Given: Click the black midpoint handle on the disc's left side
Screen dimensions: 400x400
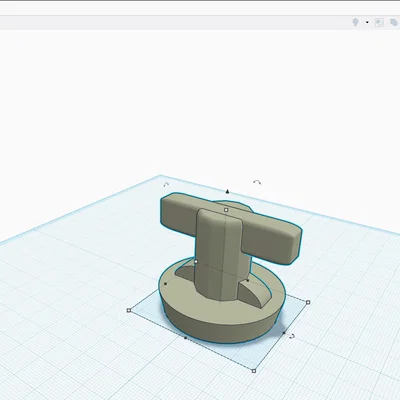Looking at the screenshot, I should click(166, 284).
